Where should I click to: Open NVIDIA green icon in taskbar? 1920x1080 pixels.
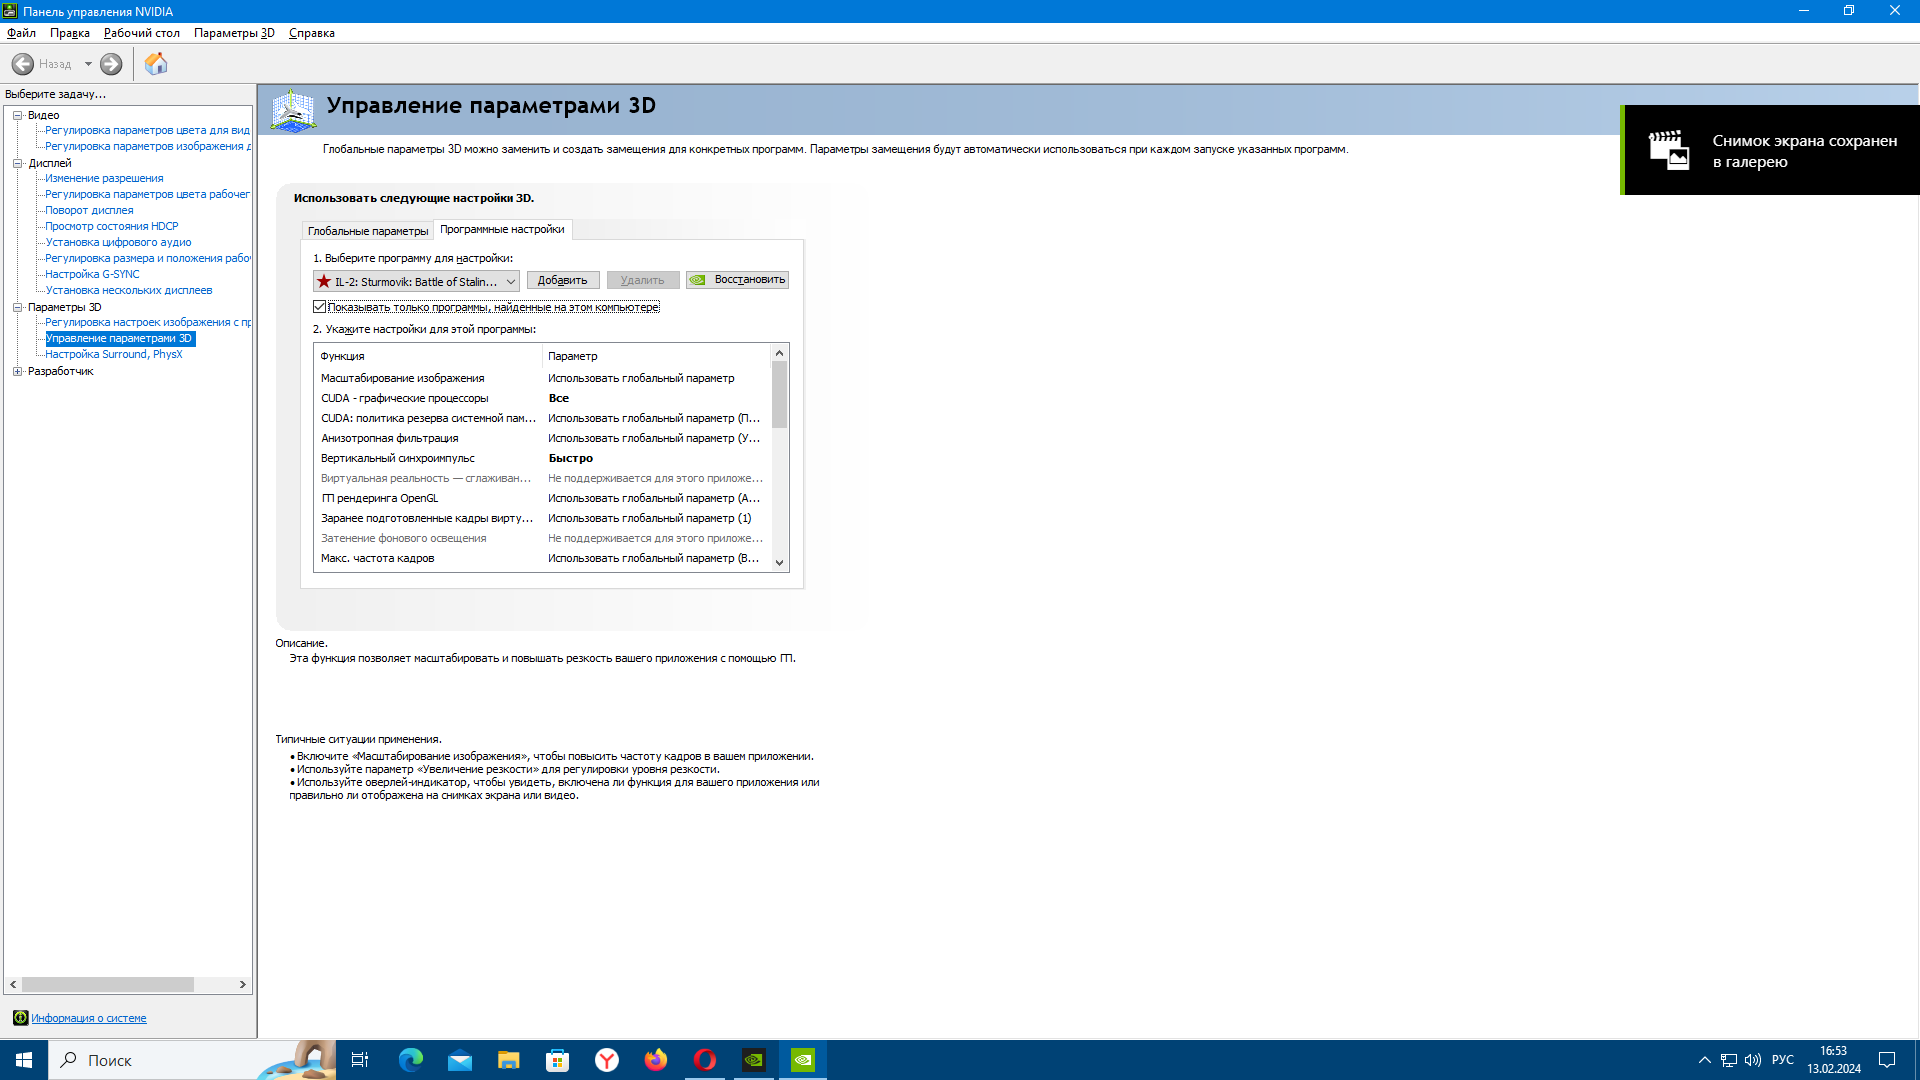803,1060
